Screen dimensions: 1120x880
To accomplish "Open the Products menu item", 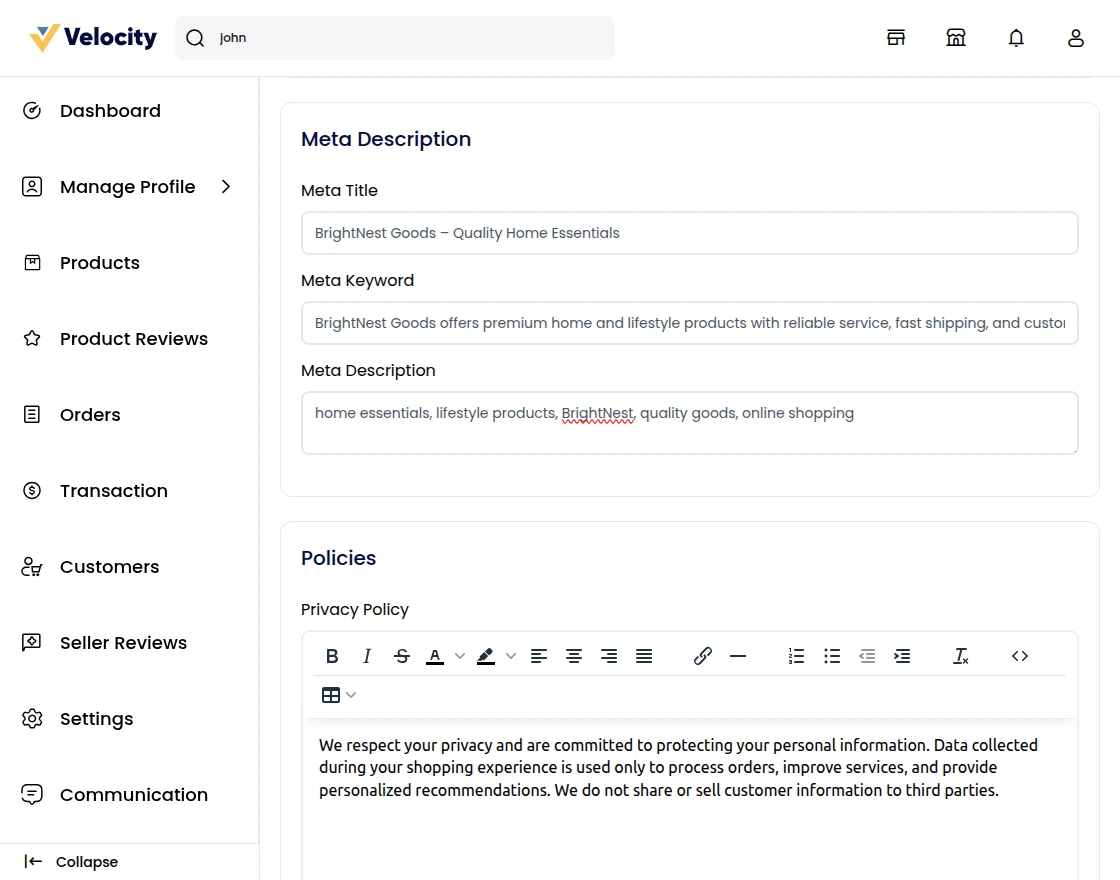I will click(100, 263).
